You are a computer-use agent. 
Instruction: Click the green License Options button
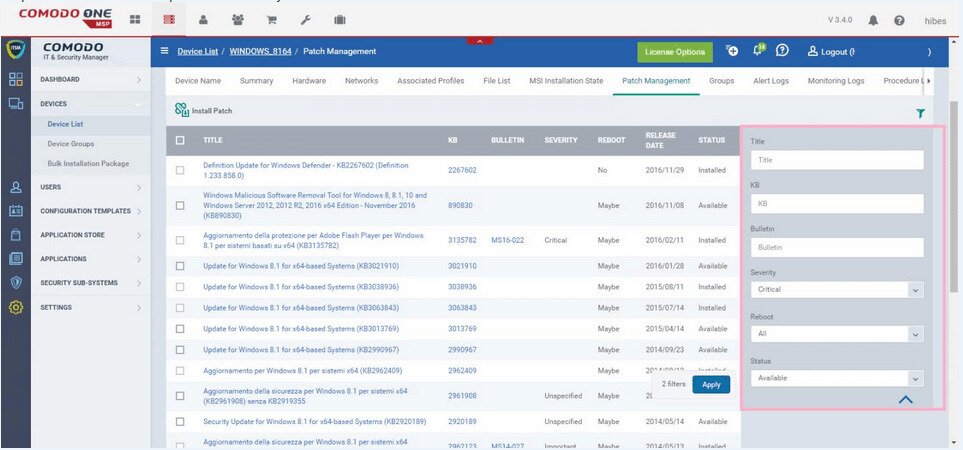click(x=675, y=52)
